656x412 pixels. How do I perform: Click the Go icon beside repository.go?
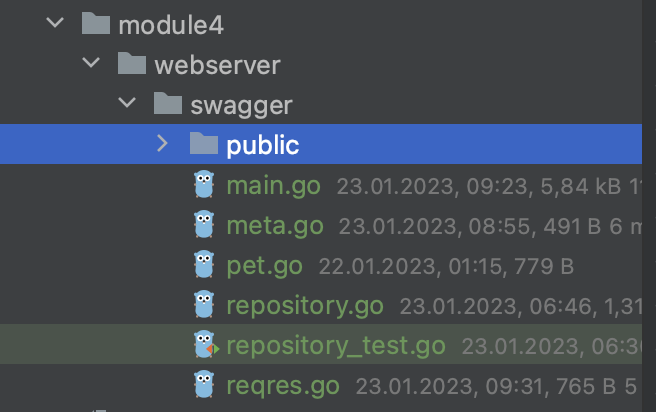205,305
